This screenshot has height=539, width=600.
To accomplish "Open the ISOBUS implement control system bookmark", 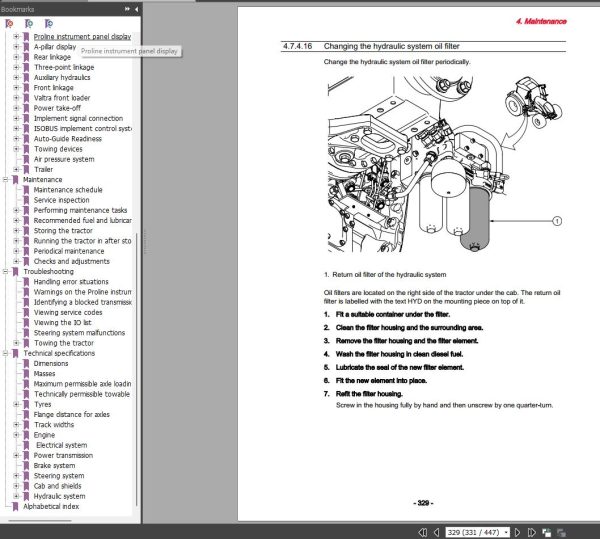I will pos(83,129).
